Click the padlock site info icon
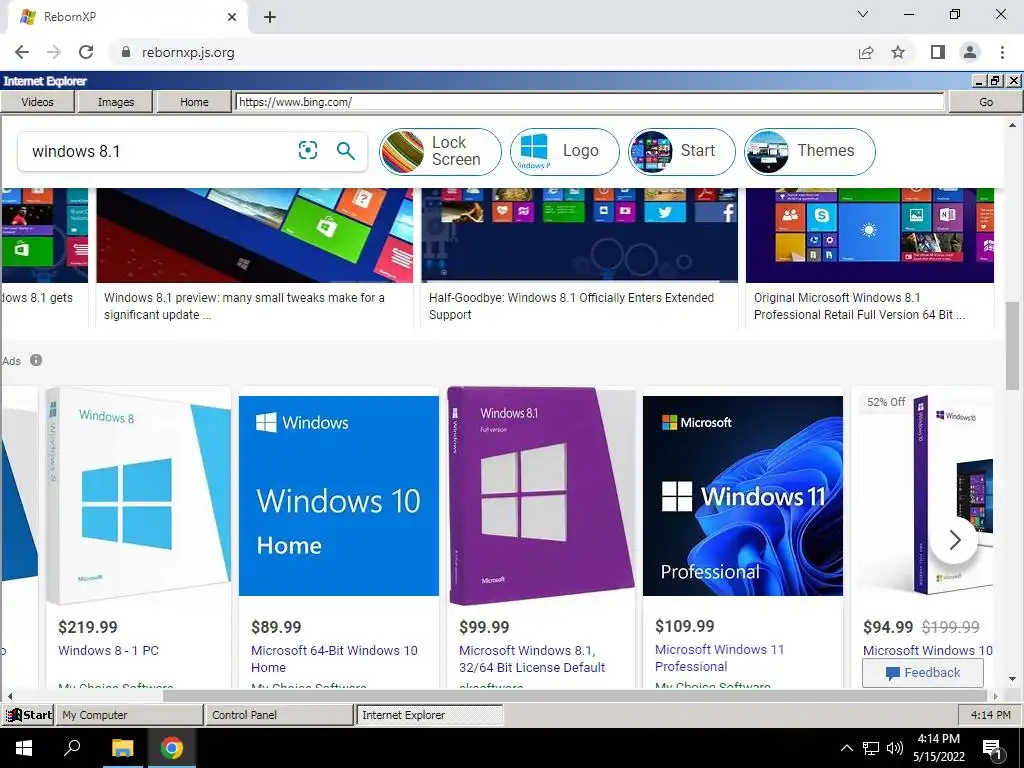Image resolution: width=1024 pixels, height=768 pixels. pos(126,52)
